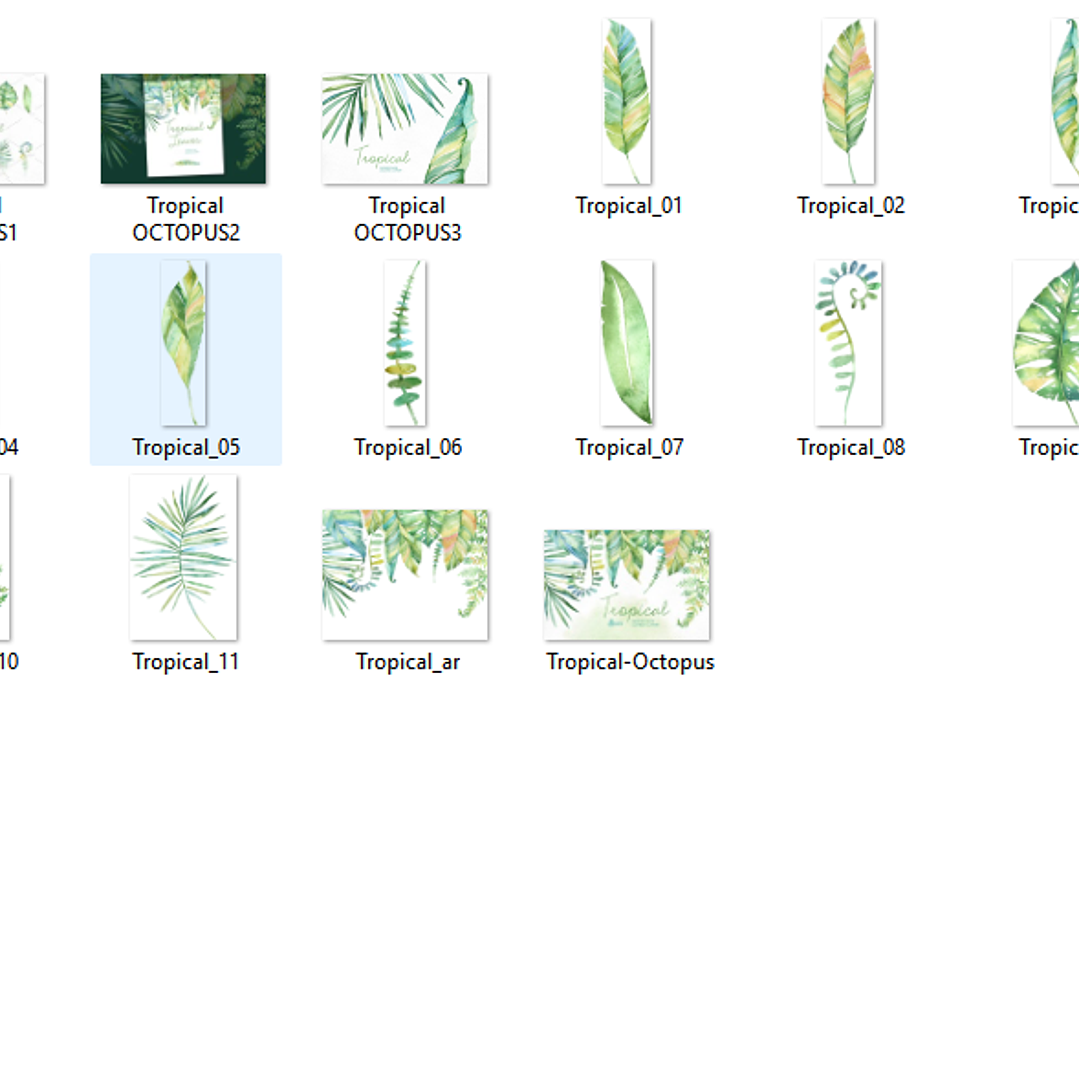Open the Tropical OCTOPUS2 dark cover image
This screenshot has width=1079, height=1079.
183,128
